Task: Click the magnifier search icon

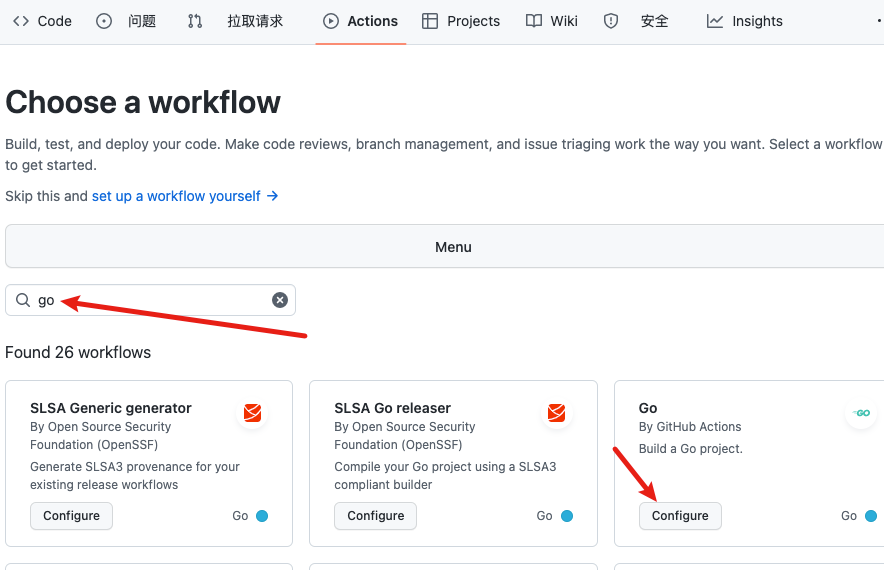Action: pos(23,300)
